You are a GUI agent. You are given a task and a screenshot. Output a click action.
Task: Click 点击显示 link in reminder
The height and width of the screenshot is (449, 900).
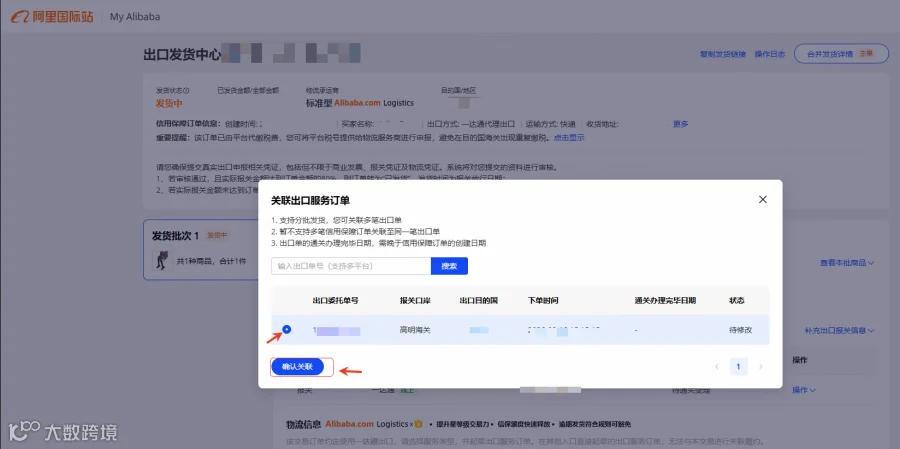tap(569, 138)
